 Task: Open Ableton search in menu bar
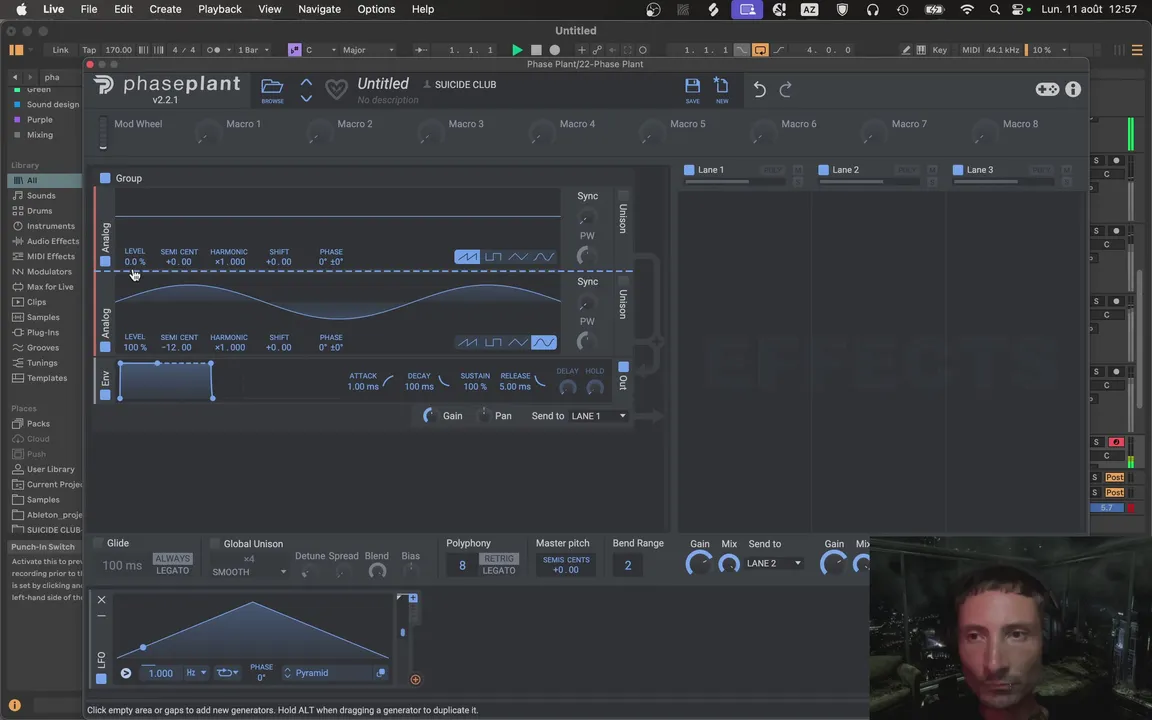pos(994,10)
